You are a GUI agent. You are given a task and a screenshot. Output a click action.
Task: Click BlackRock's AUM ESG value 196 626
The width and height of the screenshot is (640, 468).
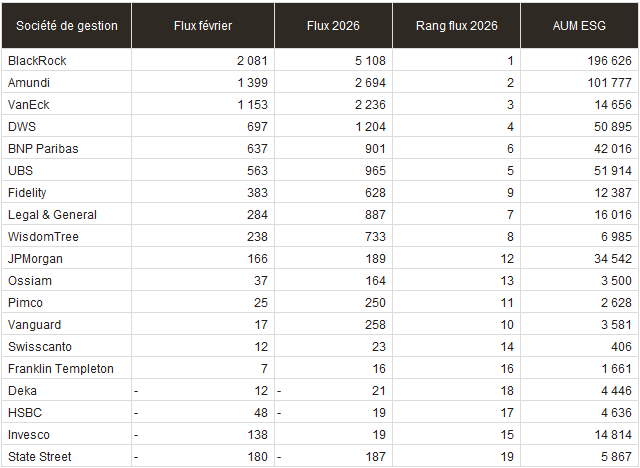[606, 61]
